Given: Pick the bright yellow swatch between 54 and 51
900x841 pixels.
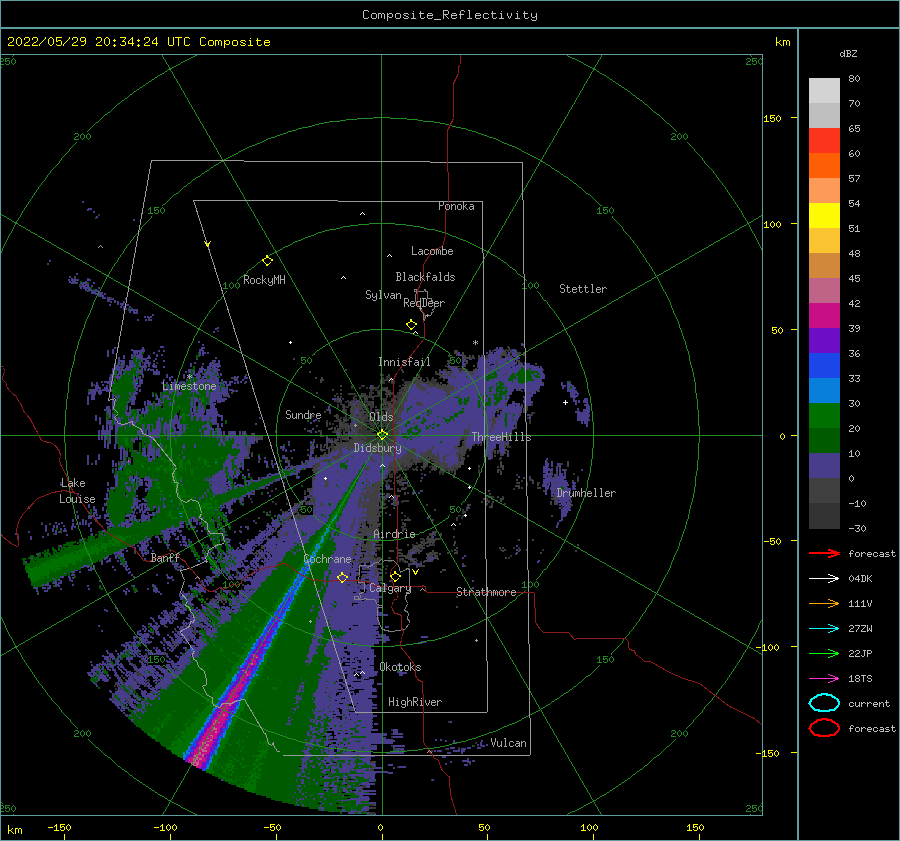Looking at the screenshot, I should click(824, 216).
